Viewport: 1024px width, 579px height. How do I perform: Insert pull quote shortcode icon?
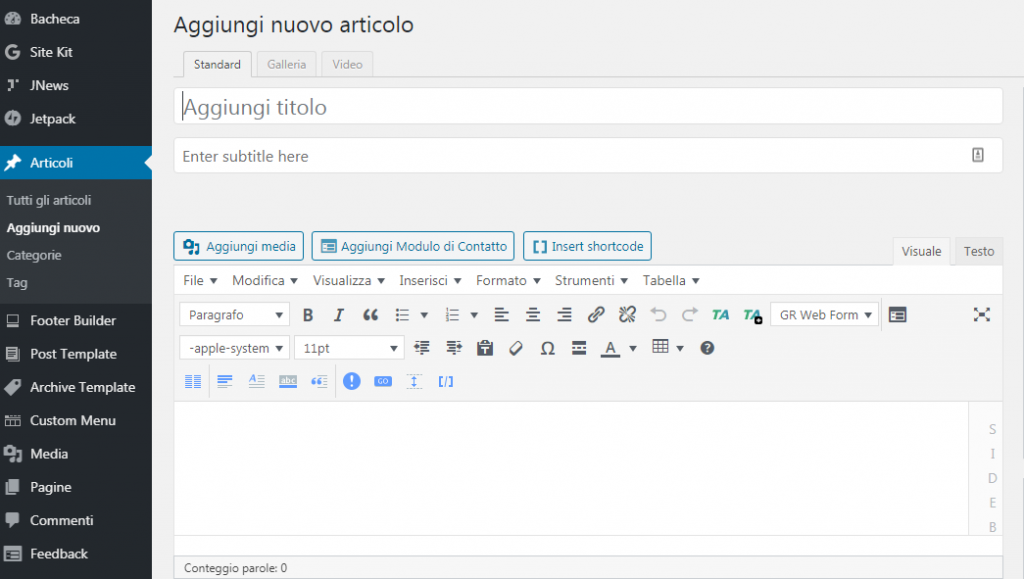(x=319, y=381)
